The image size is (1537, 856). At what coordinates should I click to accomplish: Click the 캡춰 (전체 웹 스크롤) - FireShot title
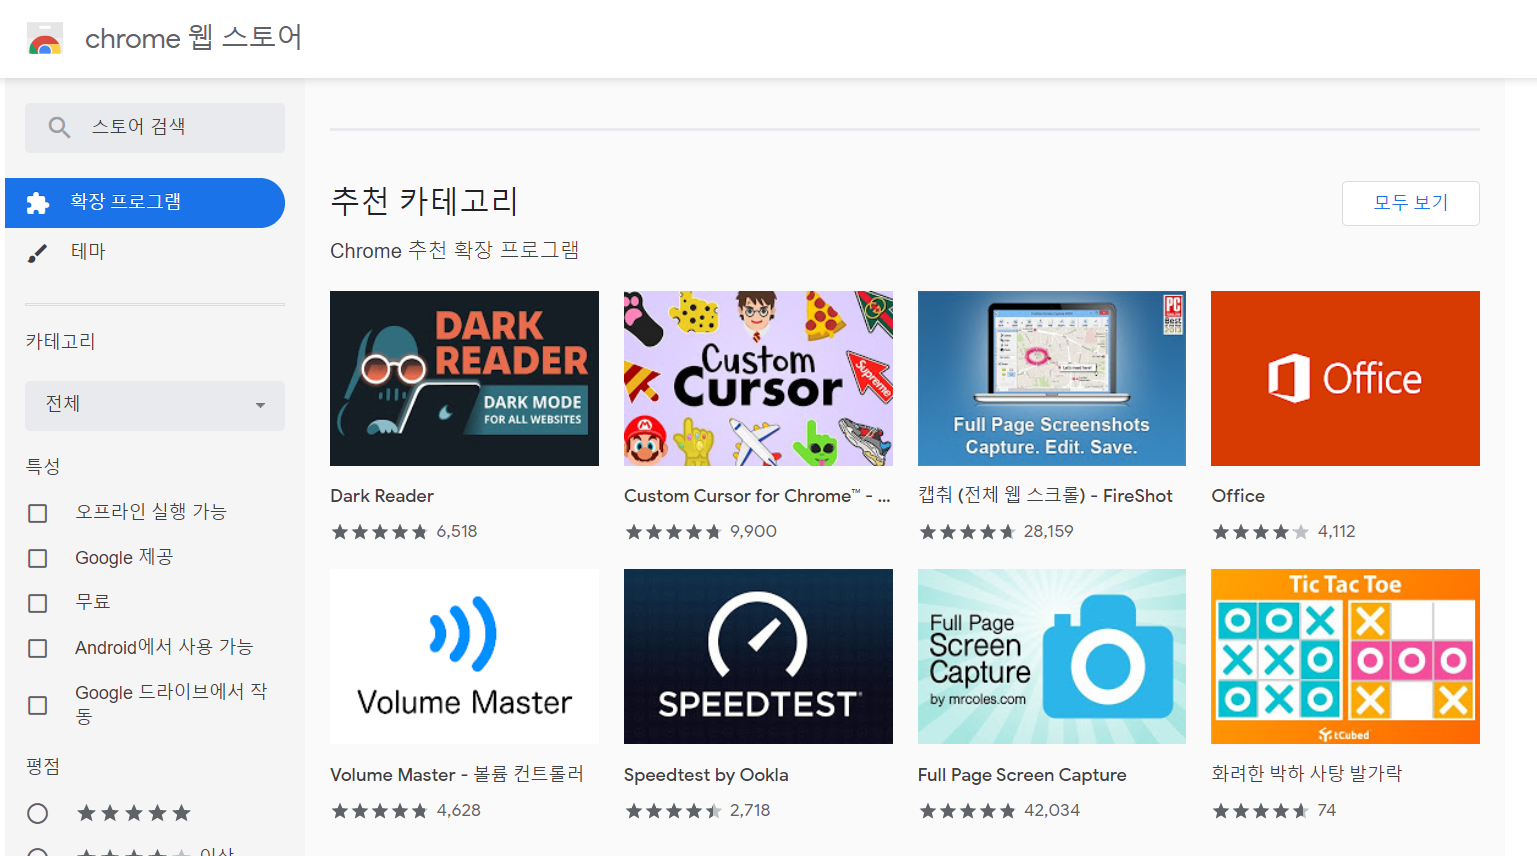[1045, 496]
